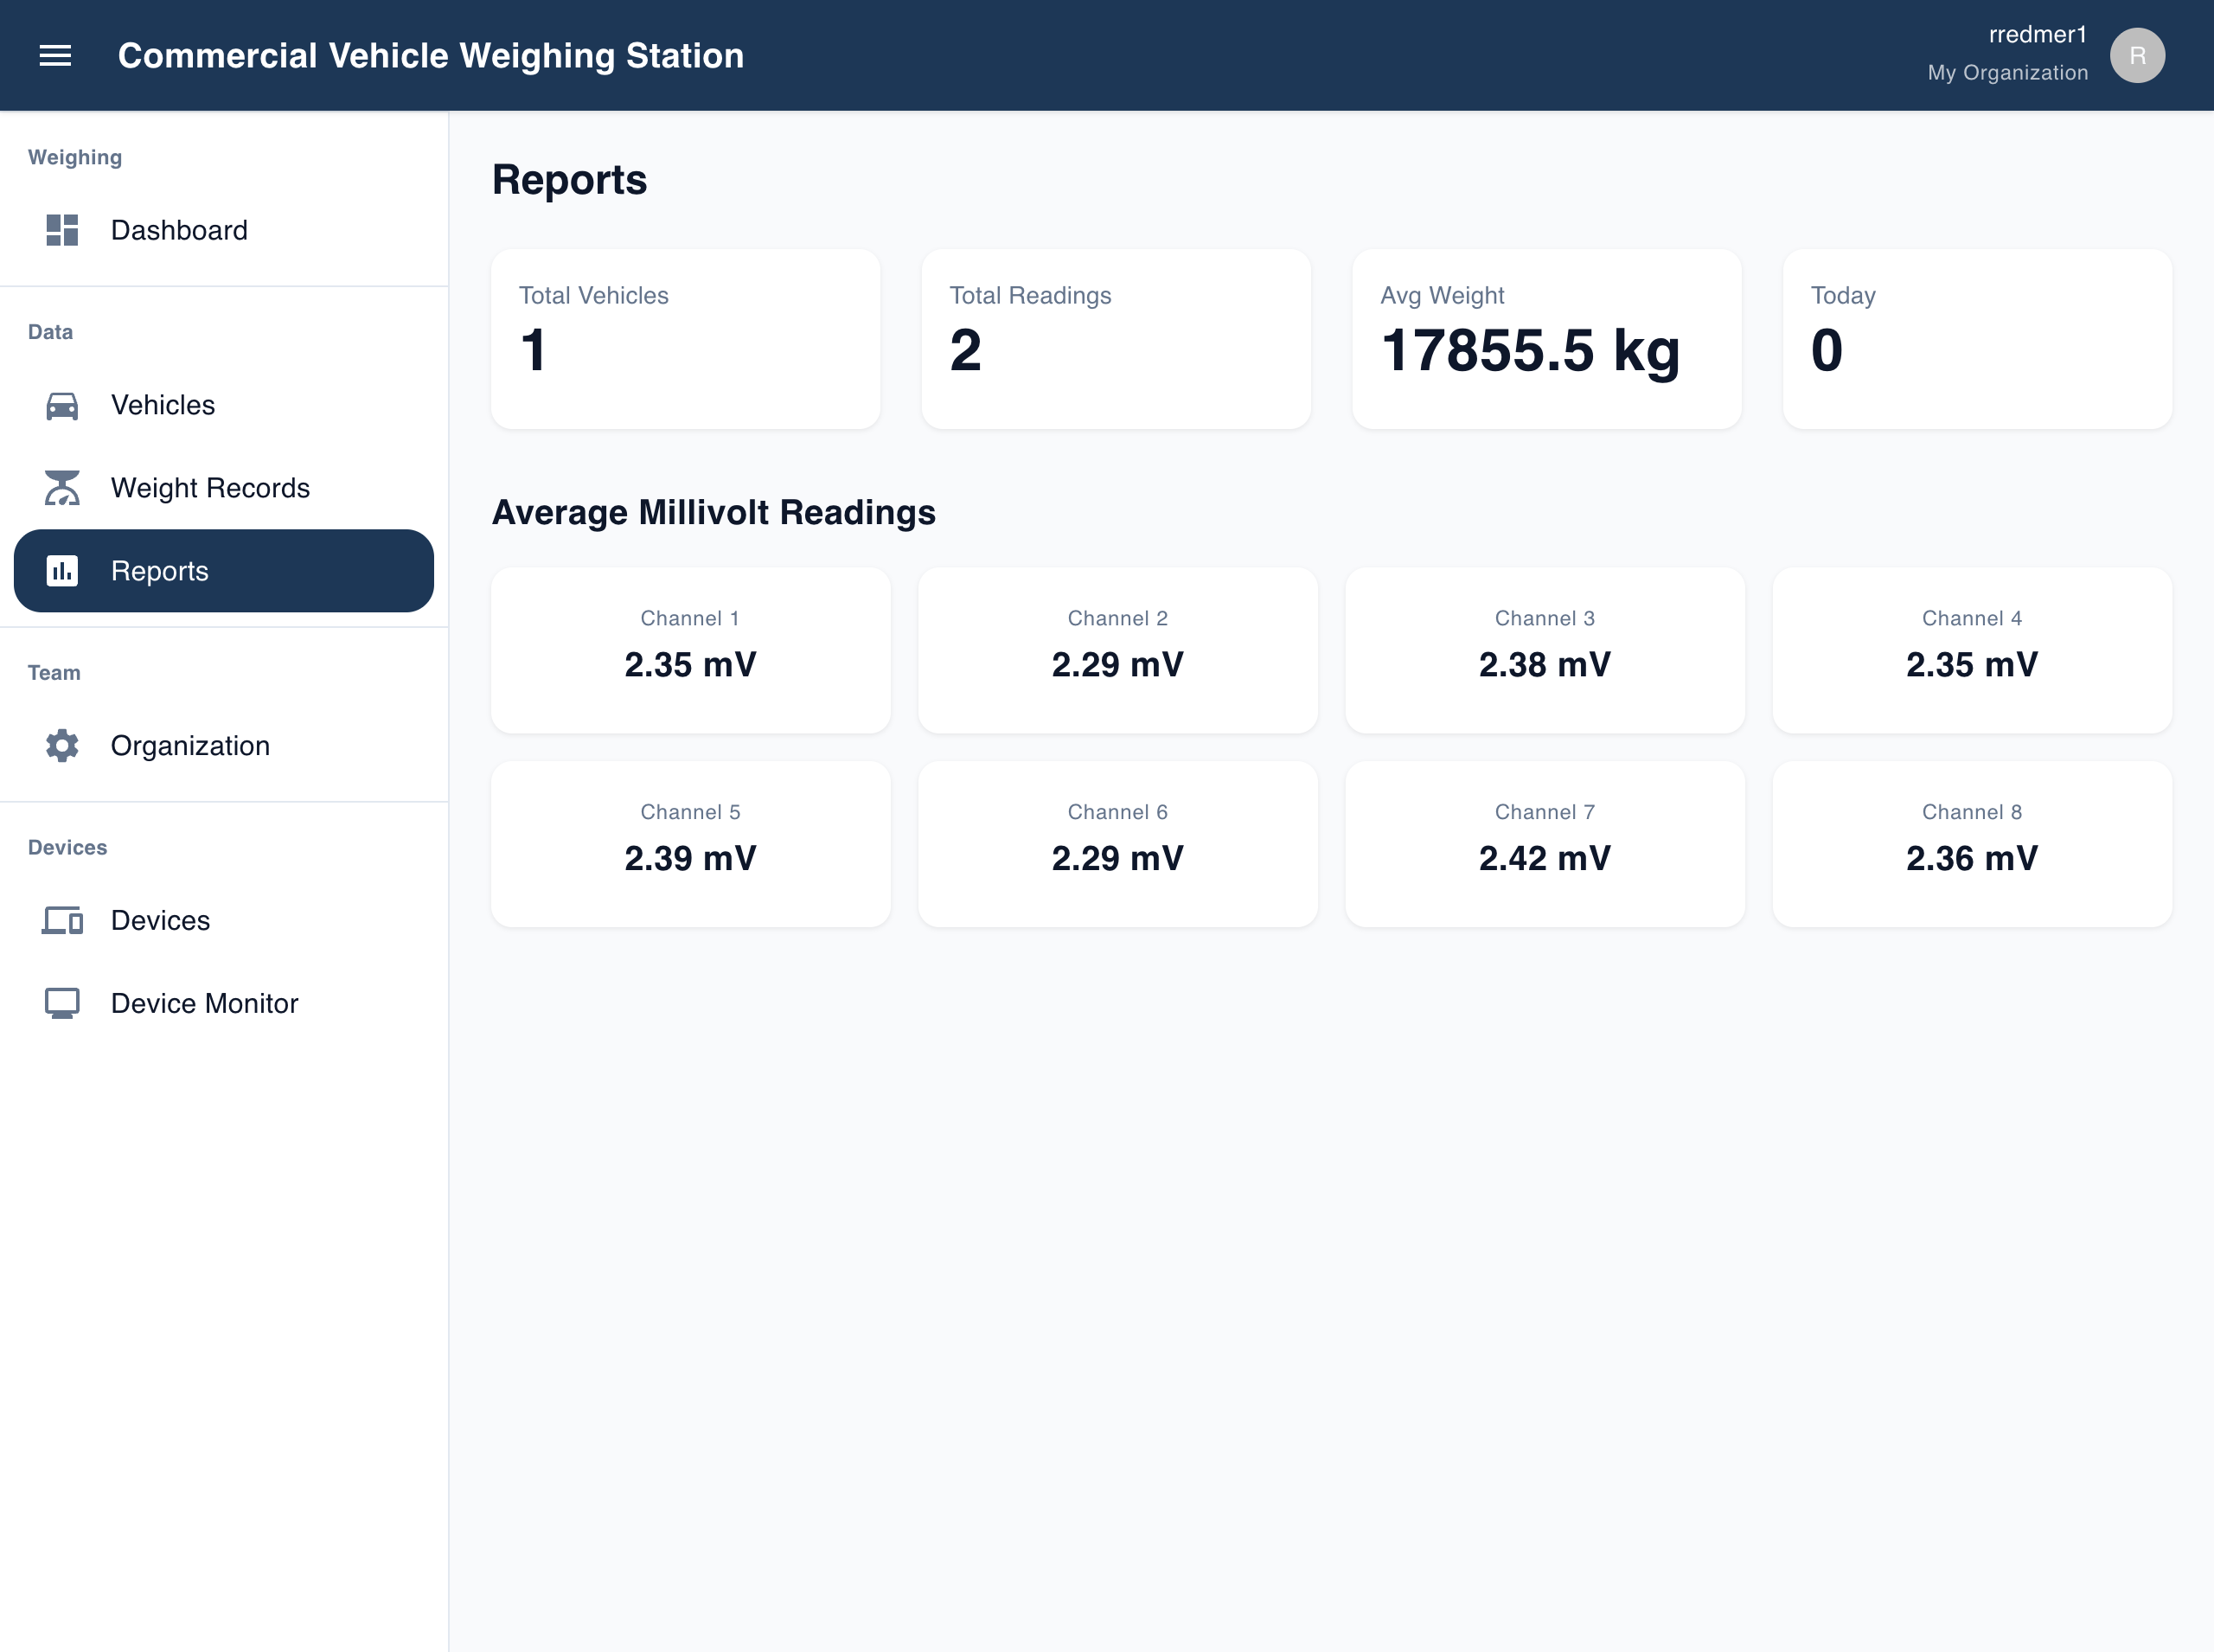Click the Devices laptop-phone icon
This screenshot has height=1652, width=2214.
pos(62,920)
